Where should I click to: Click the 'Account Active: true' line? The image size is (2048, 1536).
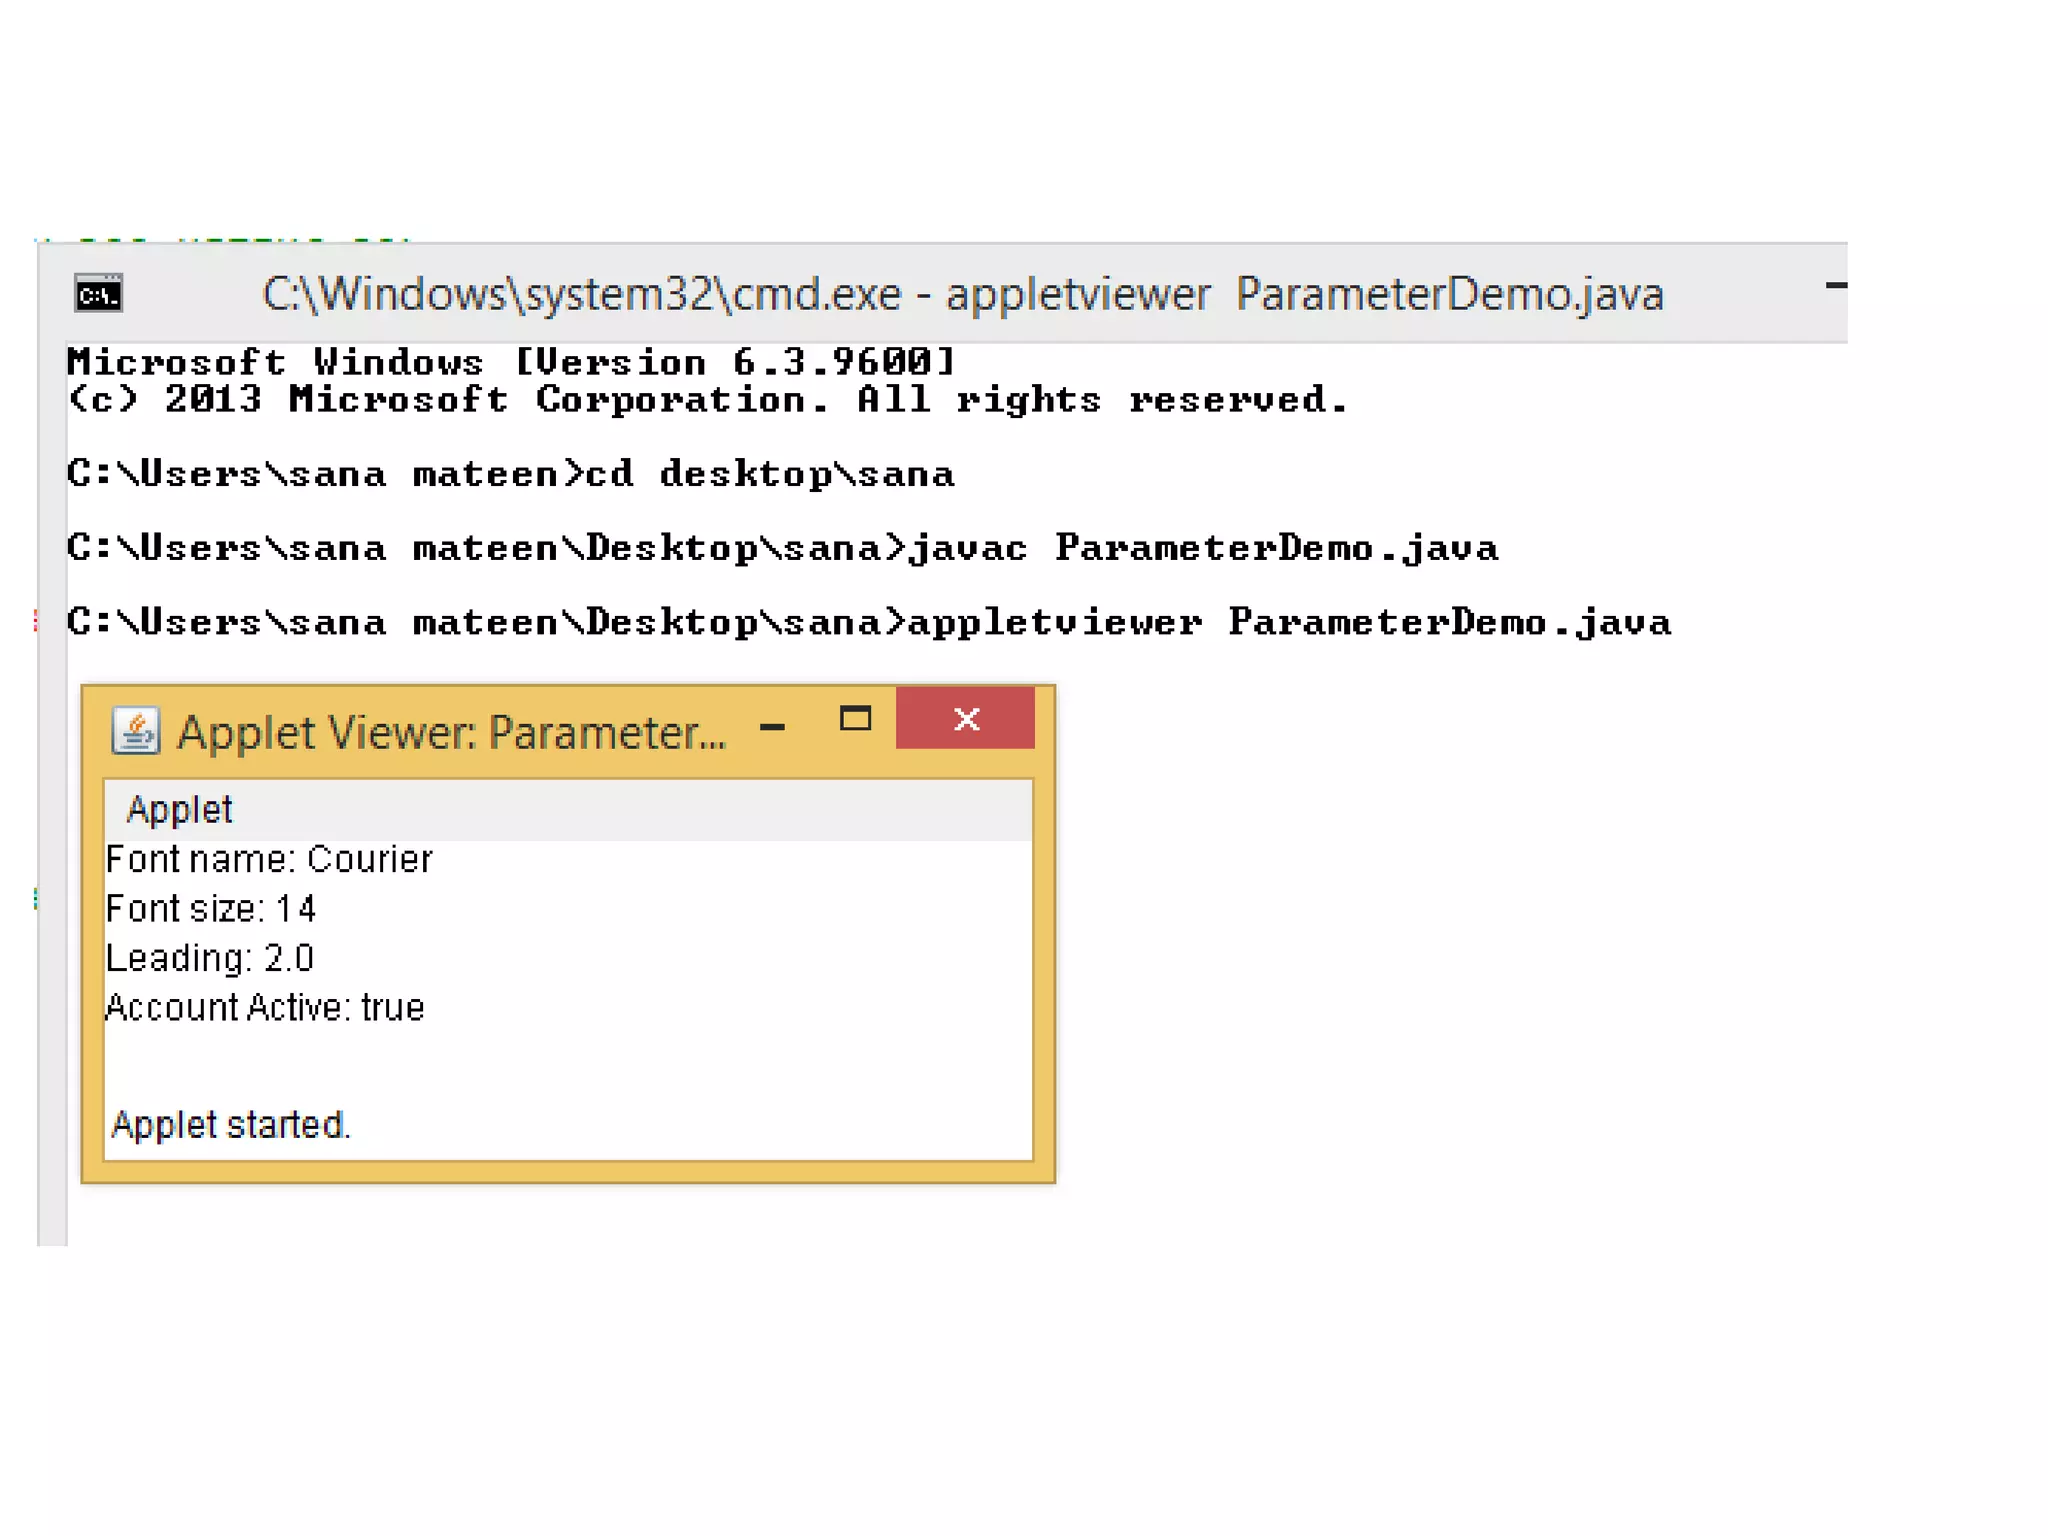(265, 1007)
